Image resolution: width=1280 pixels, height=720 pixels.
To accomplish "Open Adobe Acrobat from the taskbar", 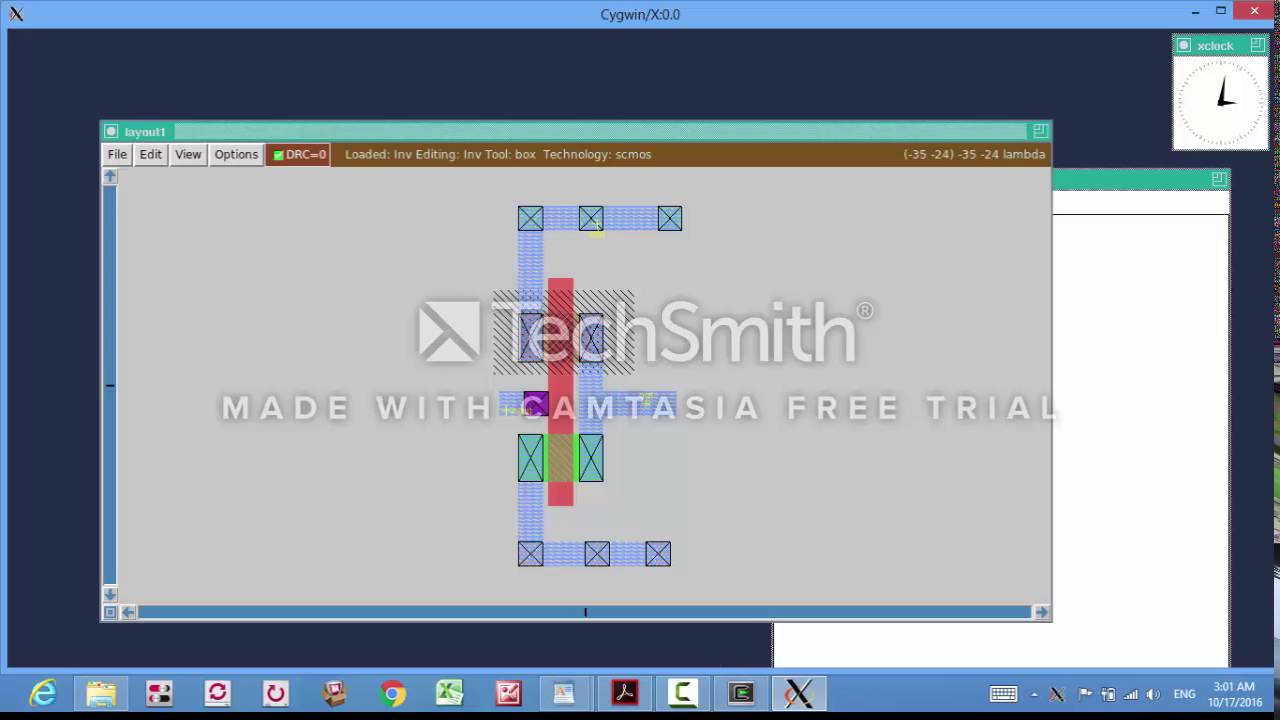I will (x=625, y=693).
